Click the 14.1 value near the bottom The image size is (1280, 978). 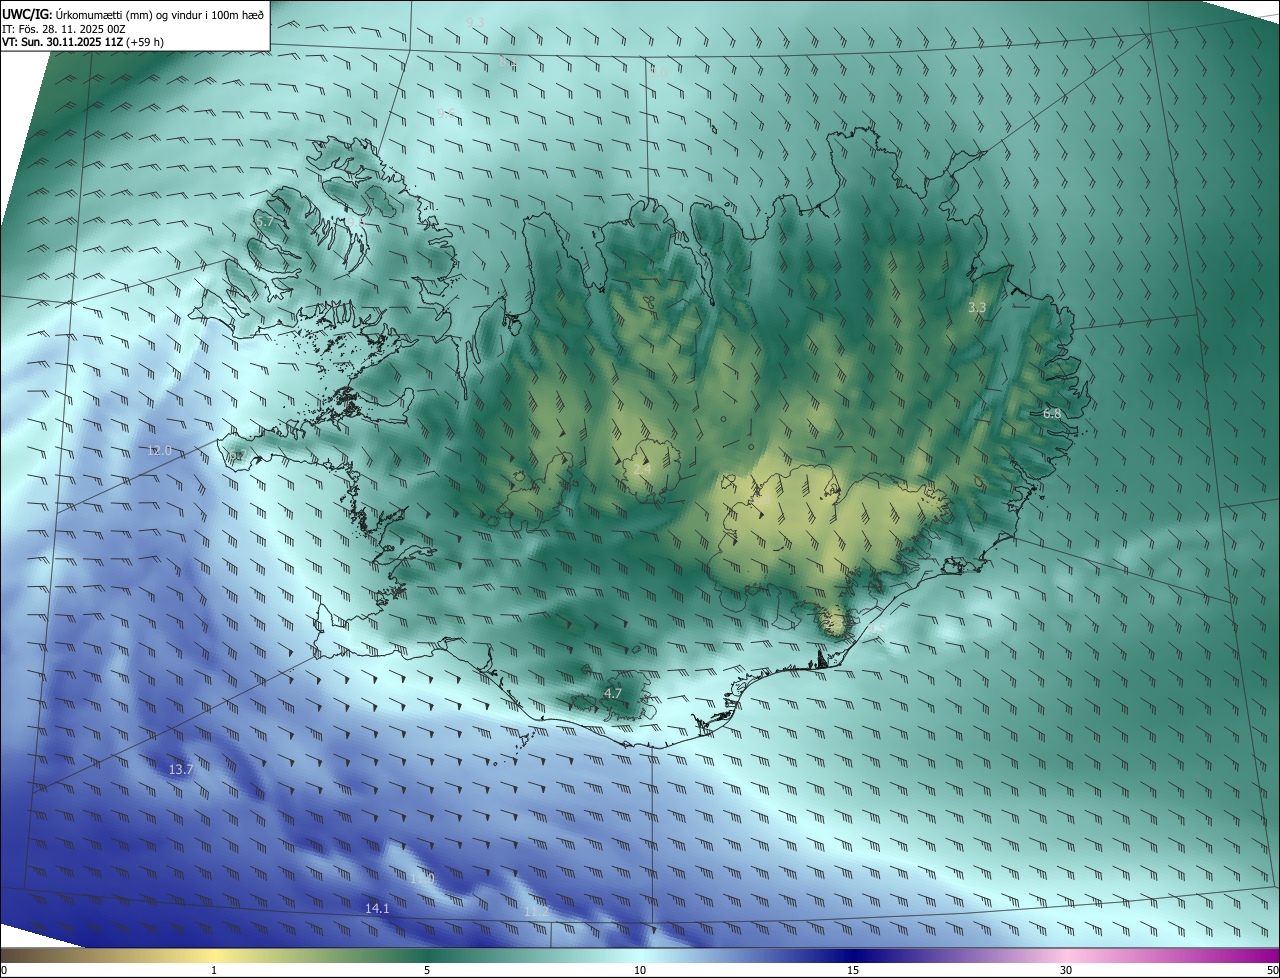[377, 908]
